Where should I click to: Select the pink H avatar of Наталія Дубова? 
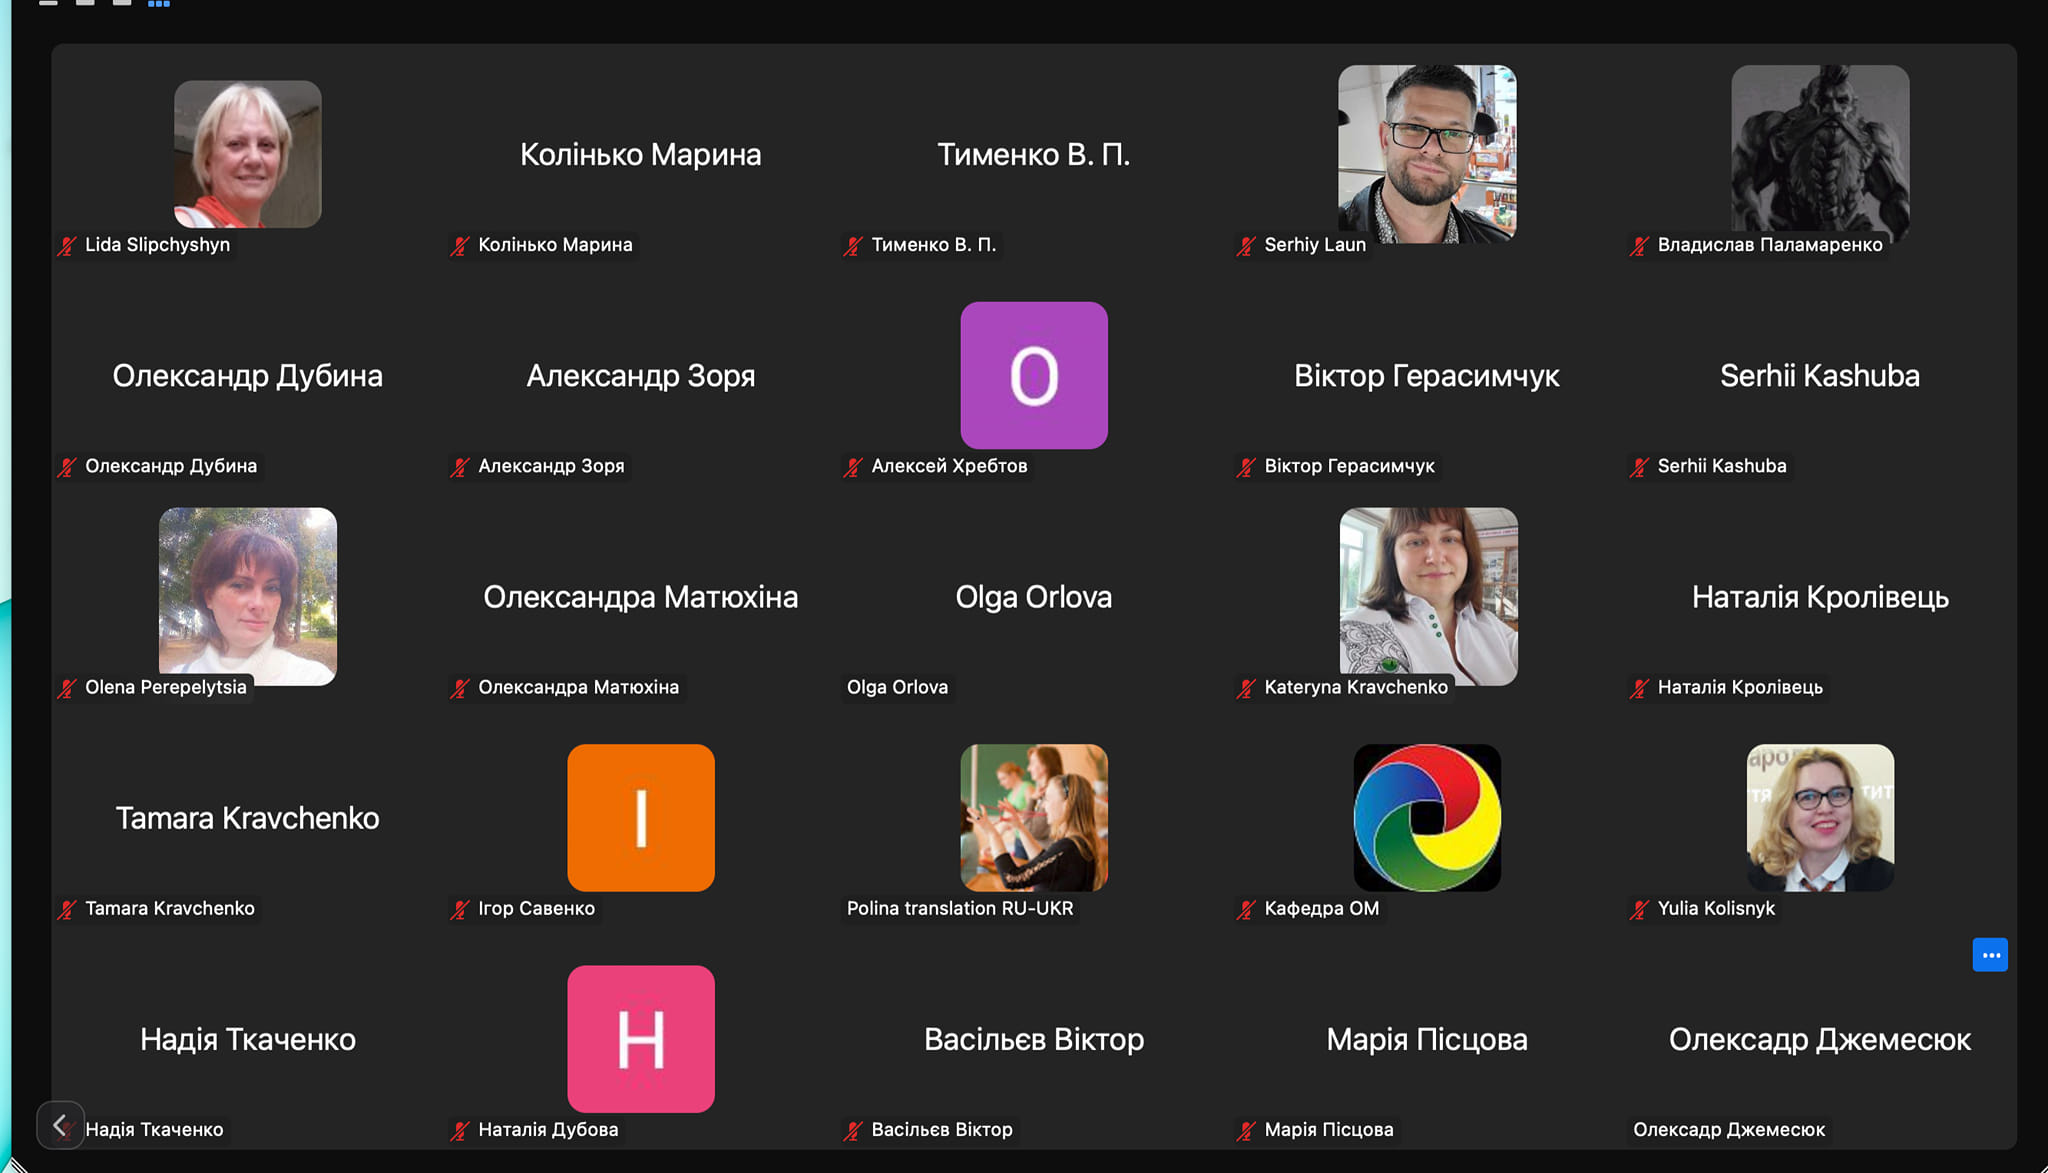[641, 1039]
